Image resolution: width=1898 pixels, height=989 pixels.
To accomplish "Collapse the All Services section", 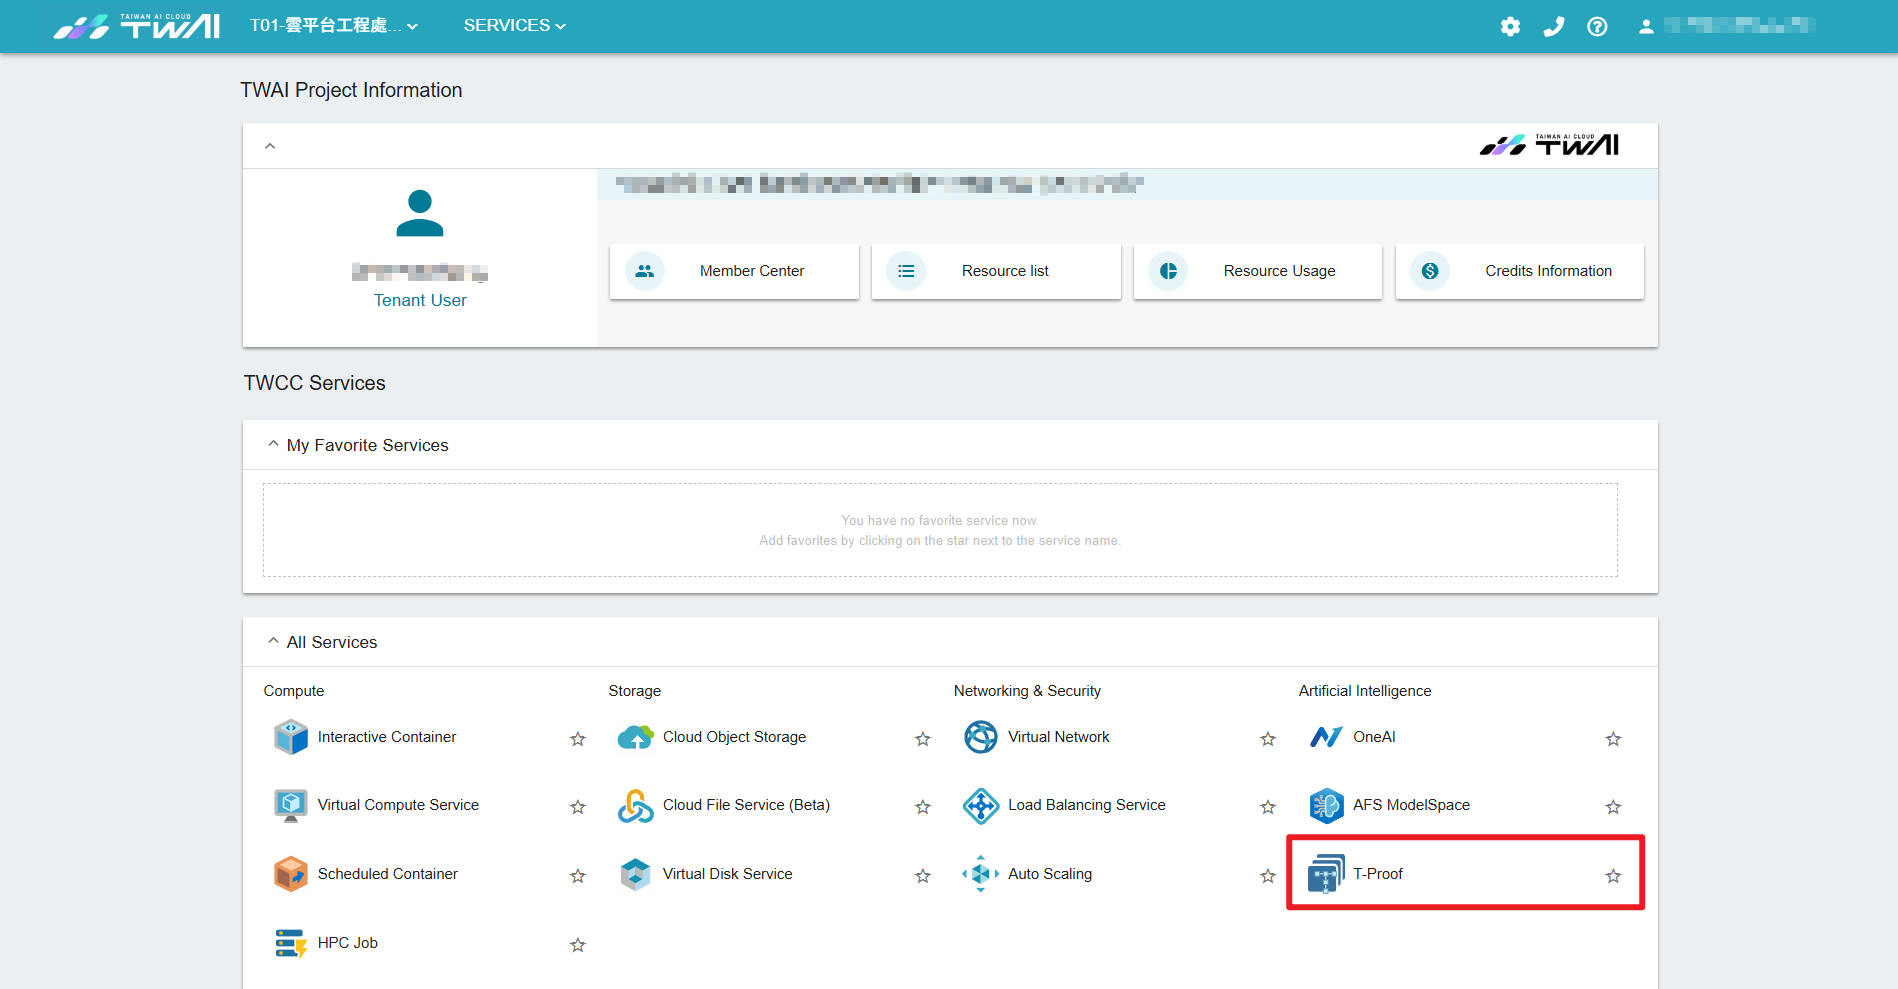I will pos(273,641).
